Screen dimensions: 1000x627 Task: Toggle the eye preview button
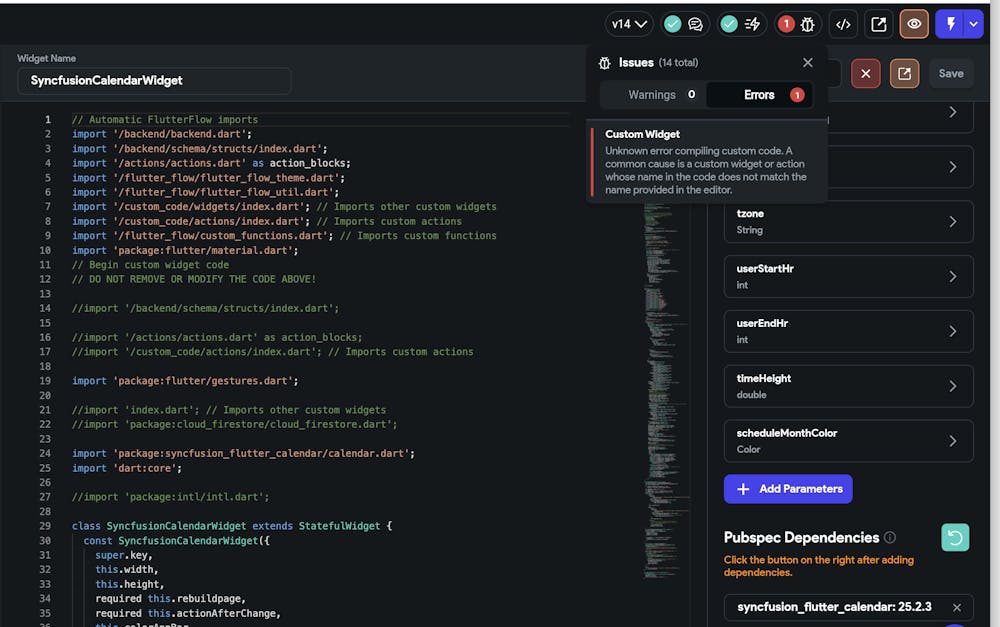914,24
